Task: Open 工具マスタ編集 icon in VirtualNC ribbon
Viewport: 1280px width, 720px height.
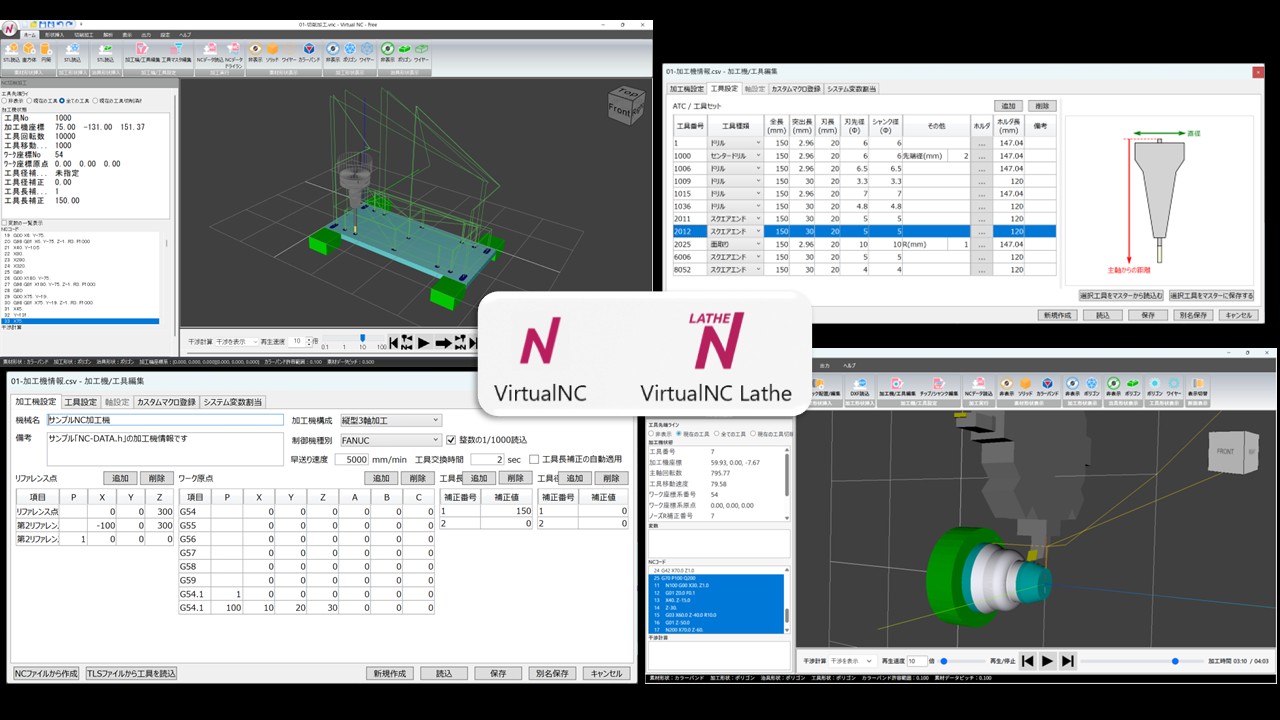Action: 176,51
